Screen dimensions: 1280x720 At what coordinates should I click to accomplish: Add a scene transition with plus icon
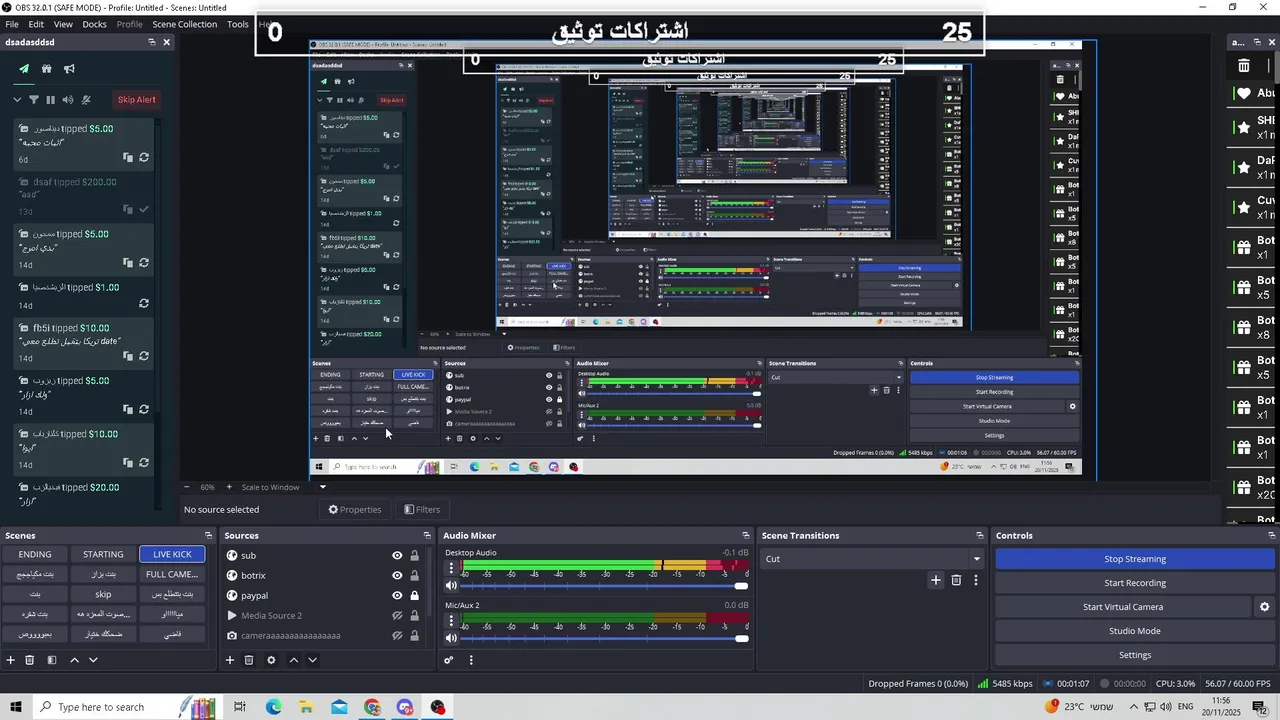936,580
